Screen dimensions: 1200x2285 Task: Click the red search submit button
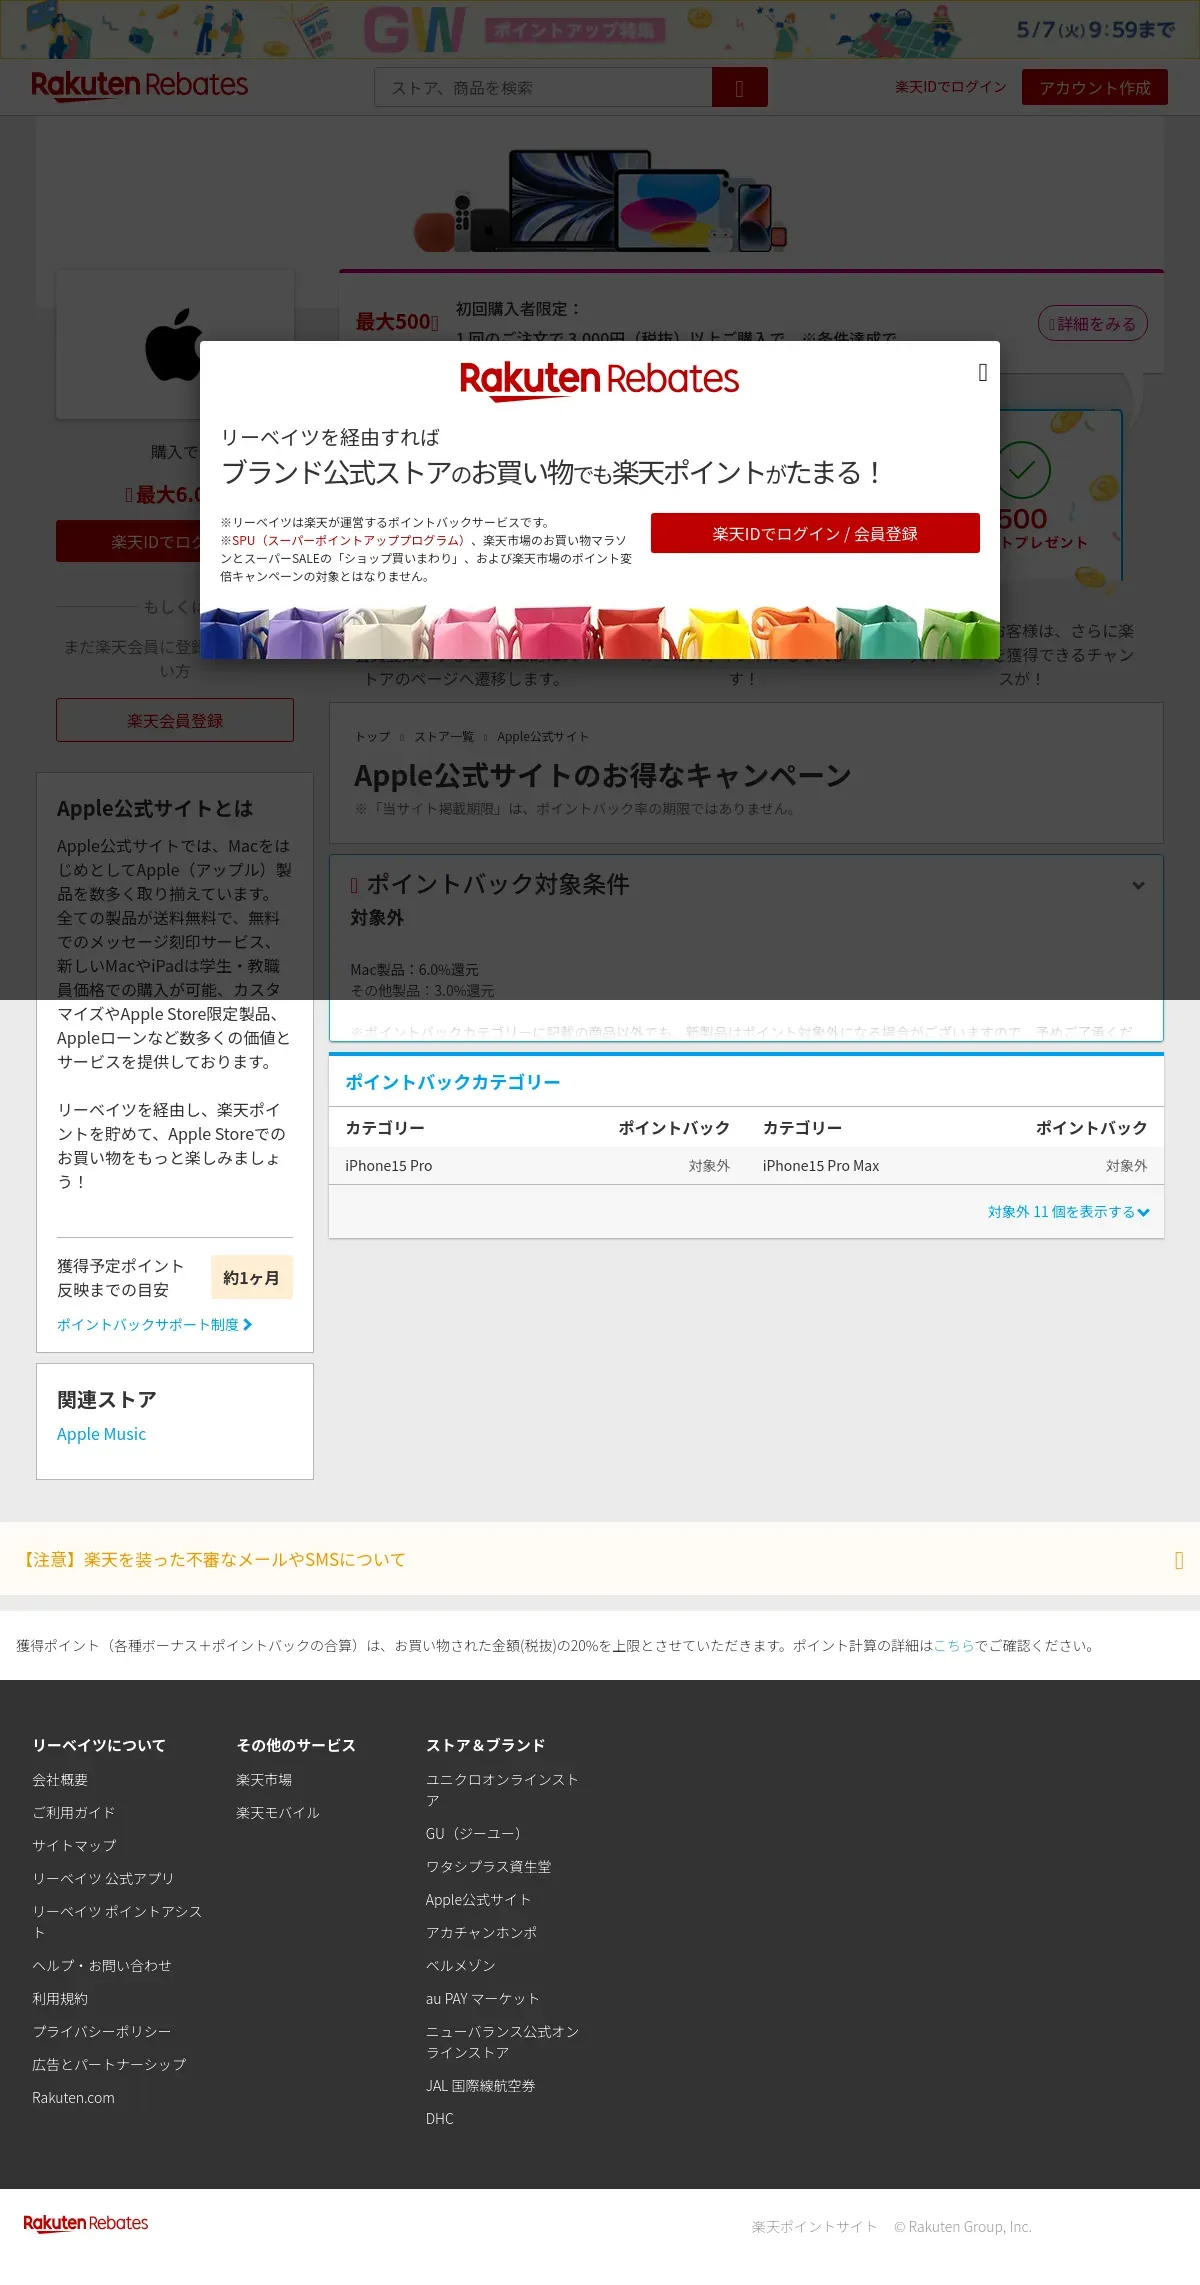click(x=740, y=88)
